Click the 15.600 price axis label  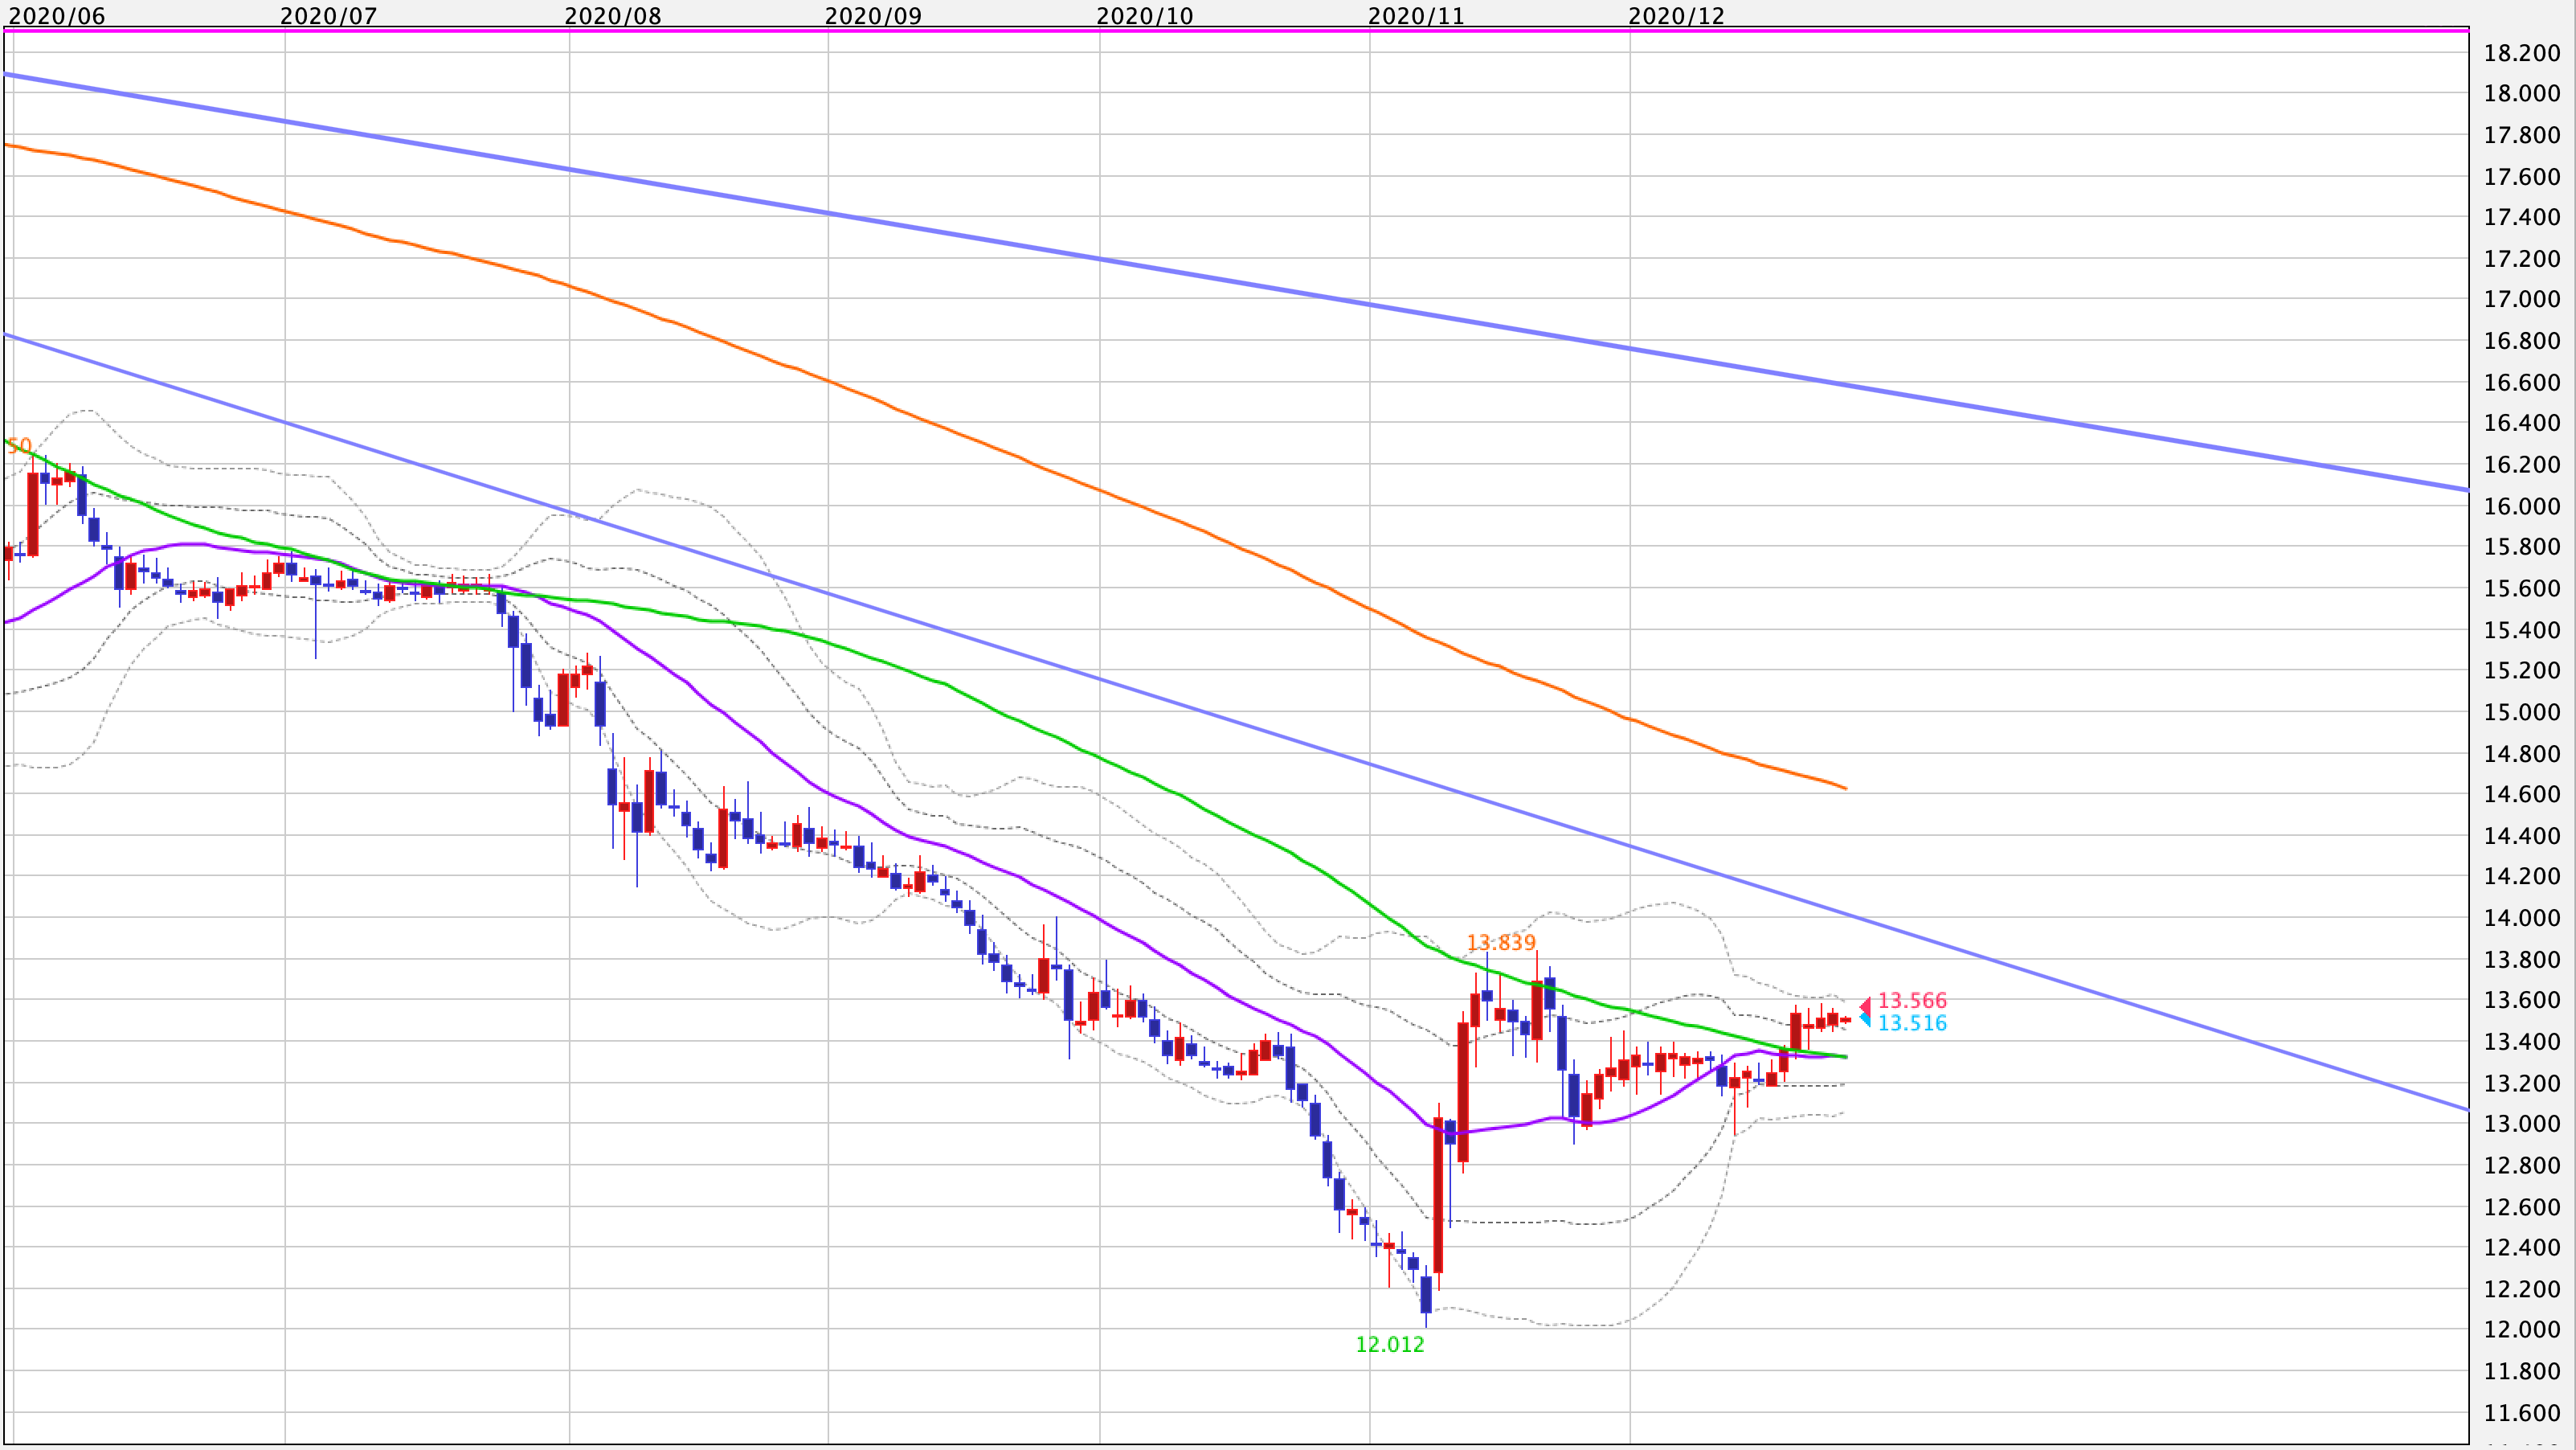[2522, 589]
